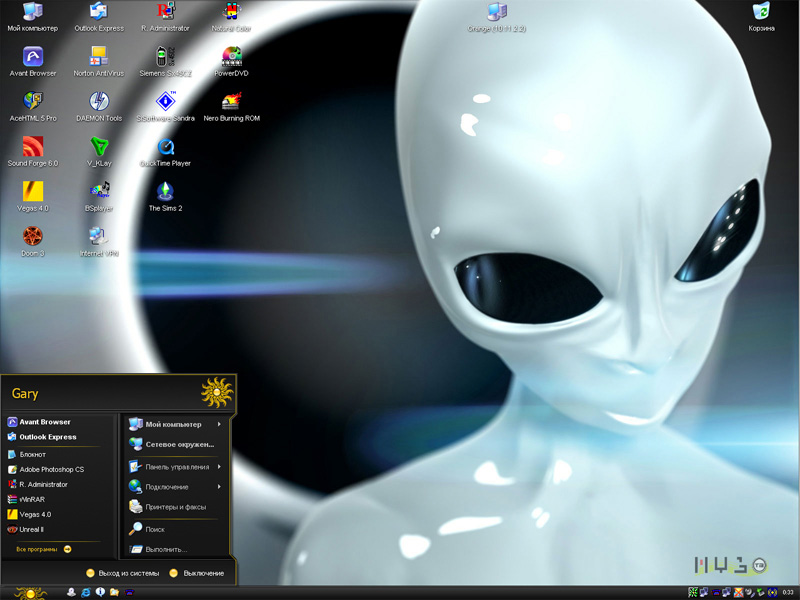Select Поиск in the Start menu
The width and height of the screenshot is (800, 600).
(154, 529)
